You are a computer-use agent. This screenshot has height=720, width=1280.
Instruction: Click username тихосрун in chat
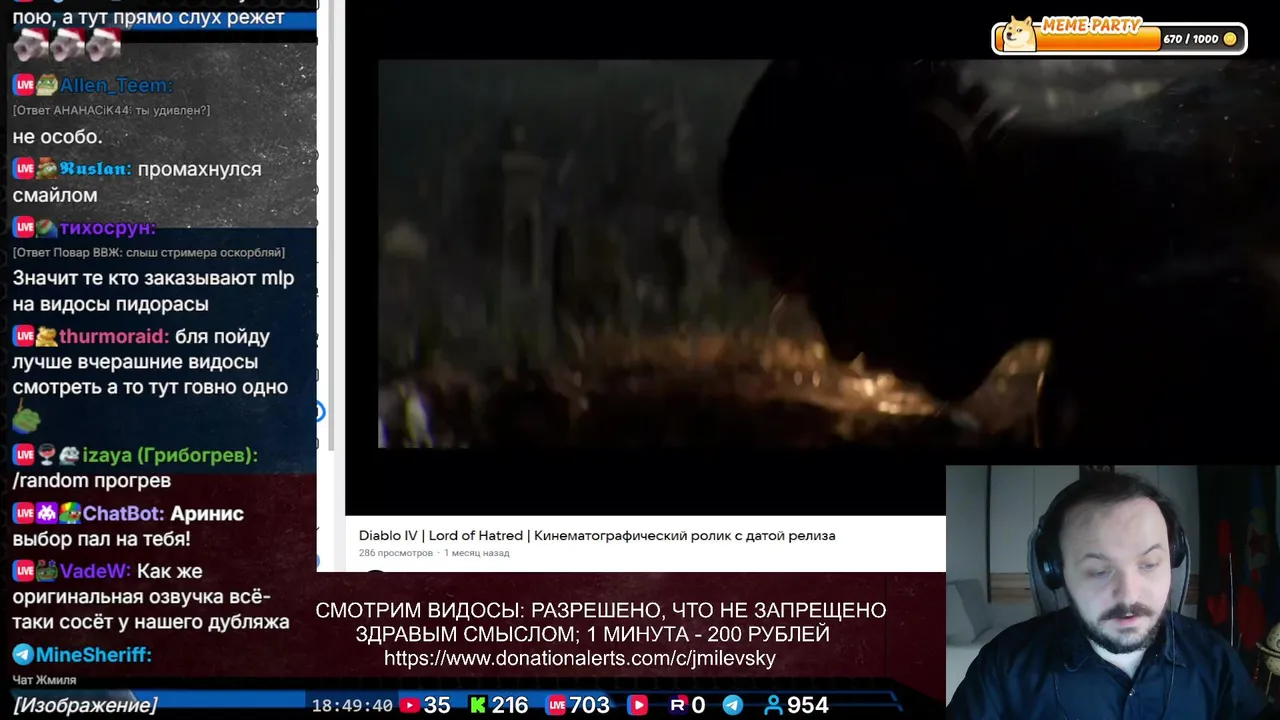[x=107, y=228]
